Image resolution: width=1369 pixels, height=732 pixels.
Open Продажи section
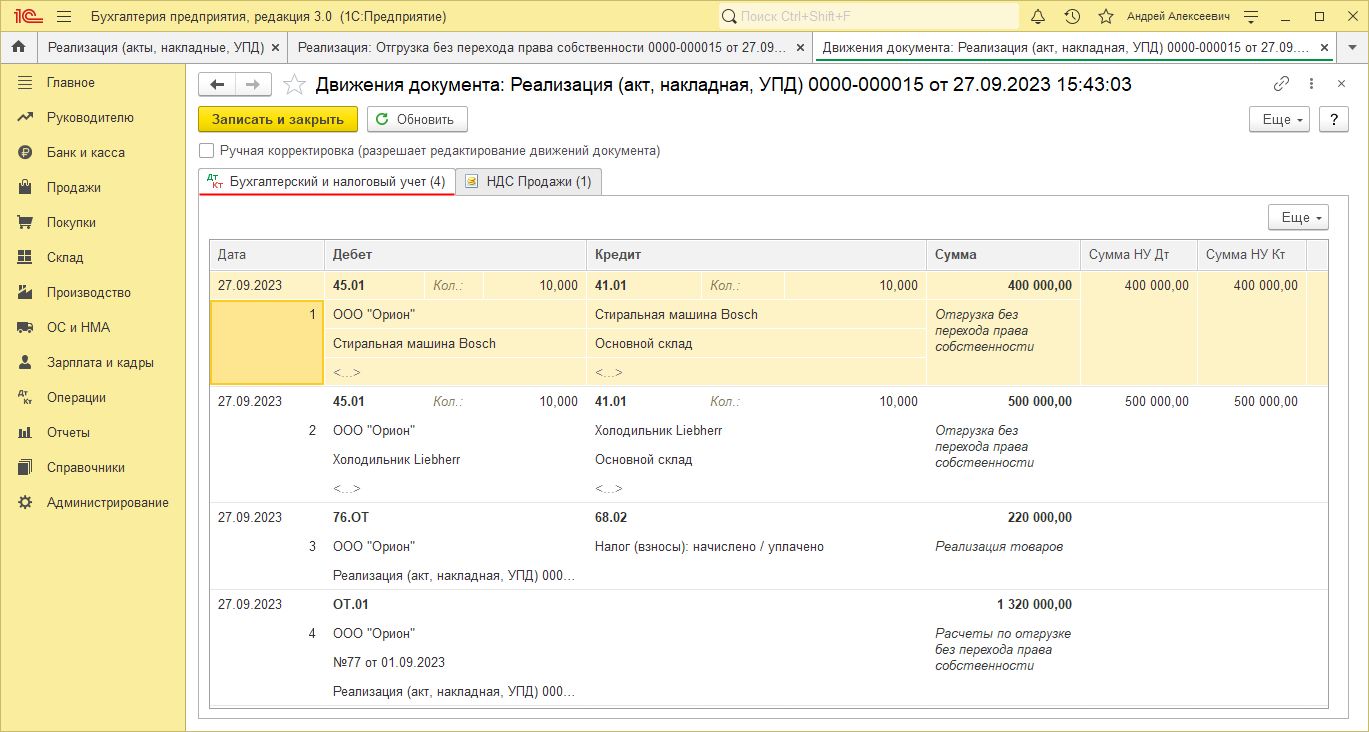pos(92,188)
